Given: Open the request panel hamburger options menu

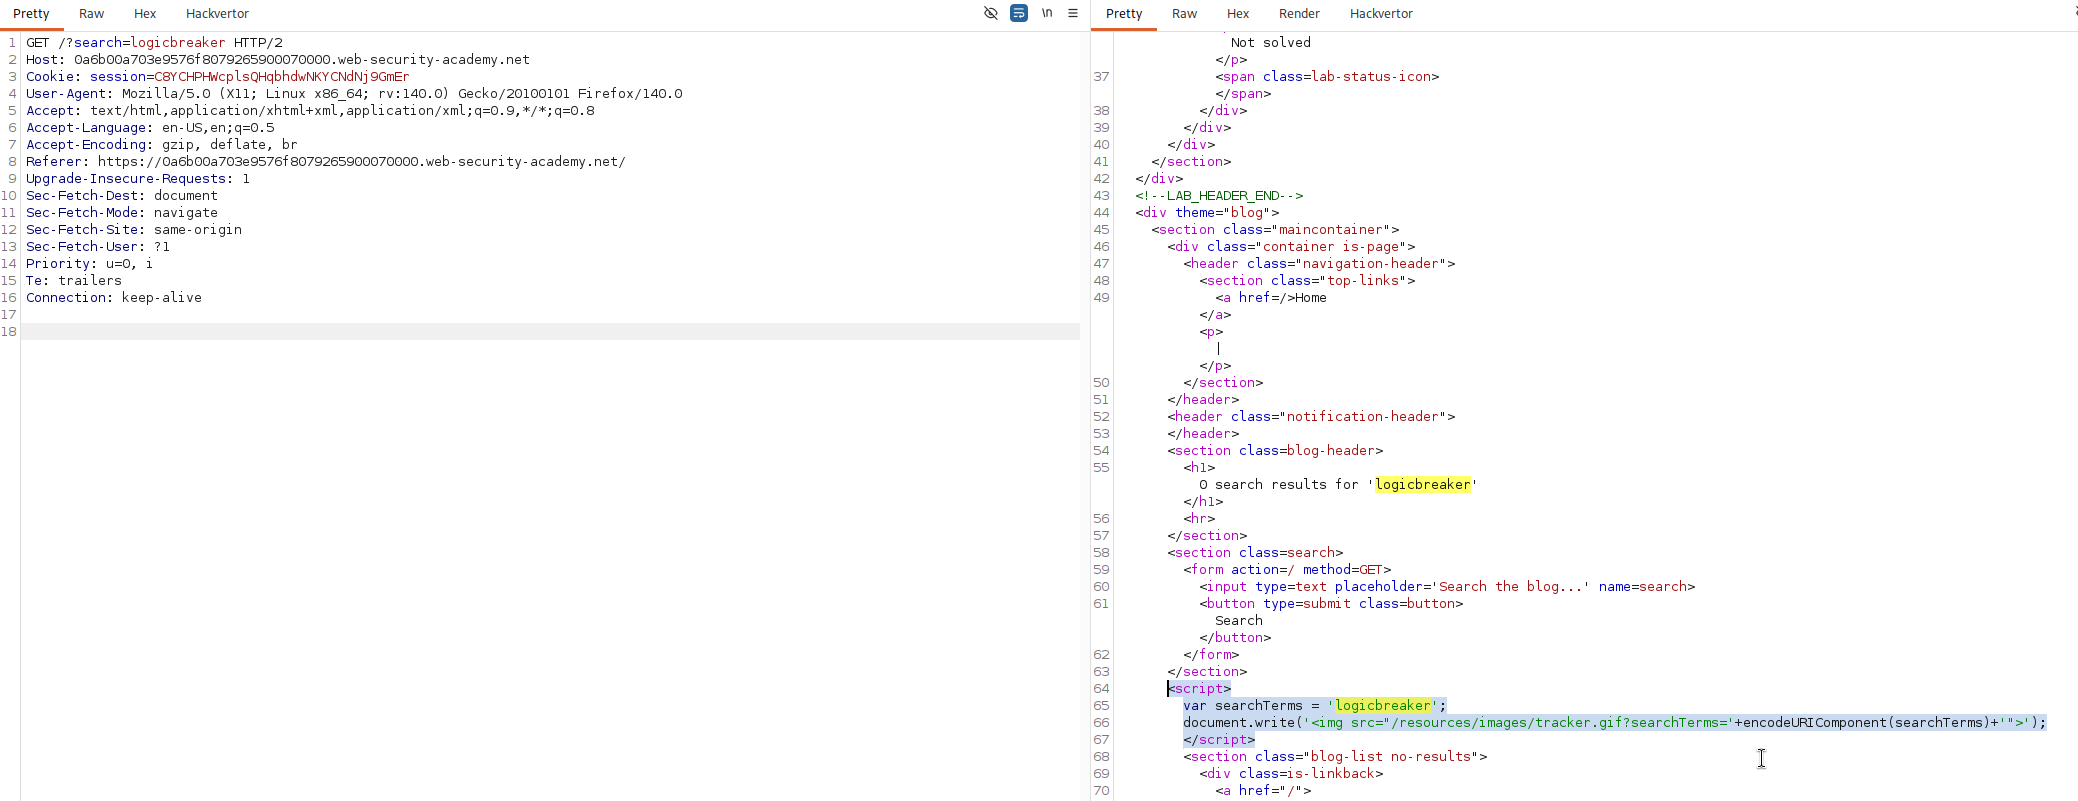Looking at the screenshot, I should coord(1073,13).
